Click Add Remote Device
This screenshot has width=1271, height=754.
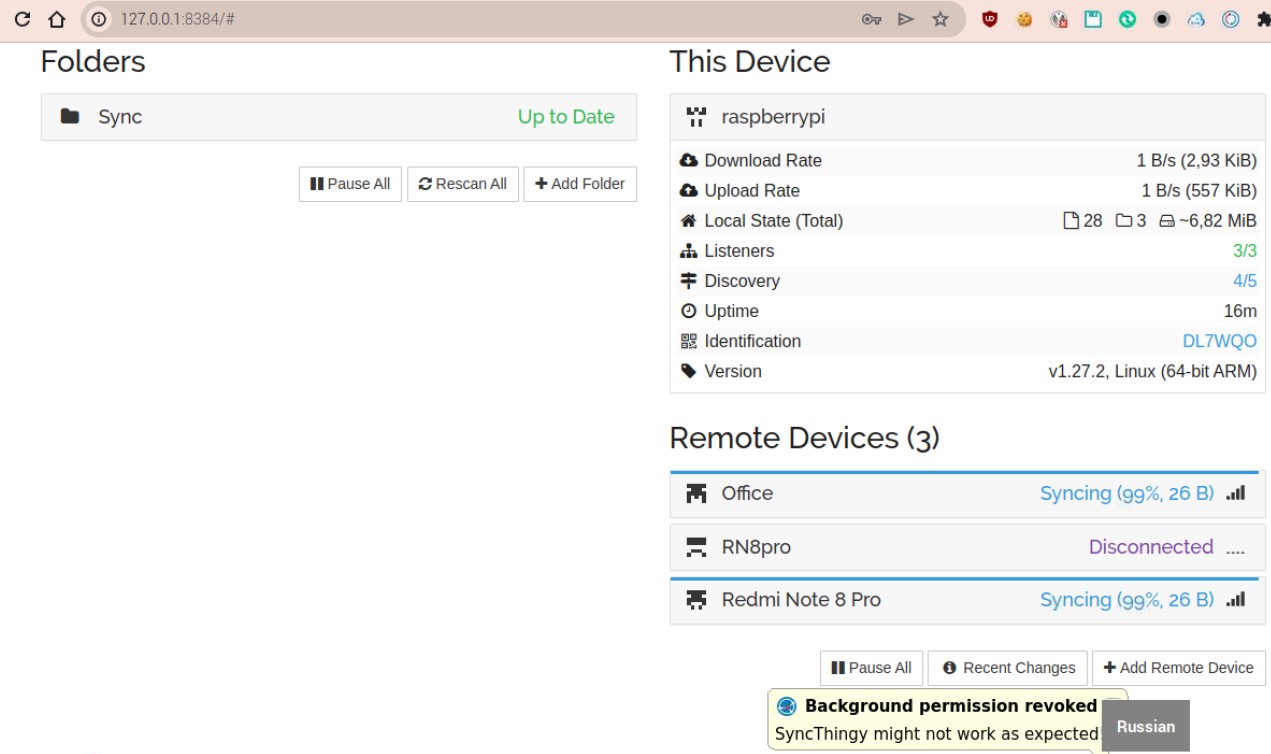click(x=1179, y=667)
